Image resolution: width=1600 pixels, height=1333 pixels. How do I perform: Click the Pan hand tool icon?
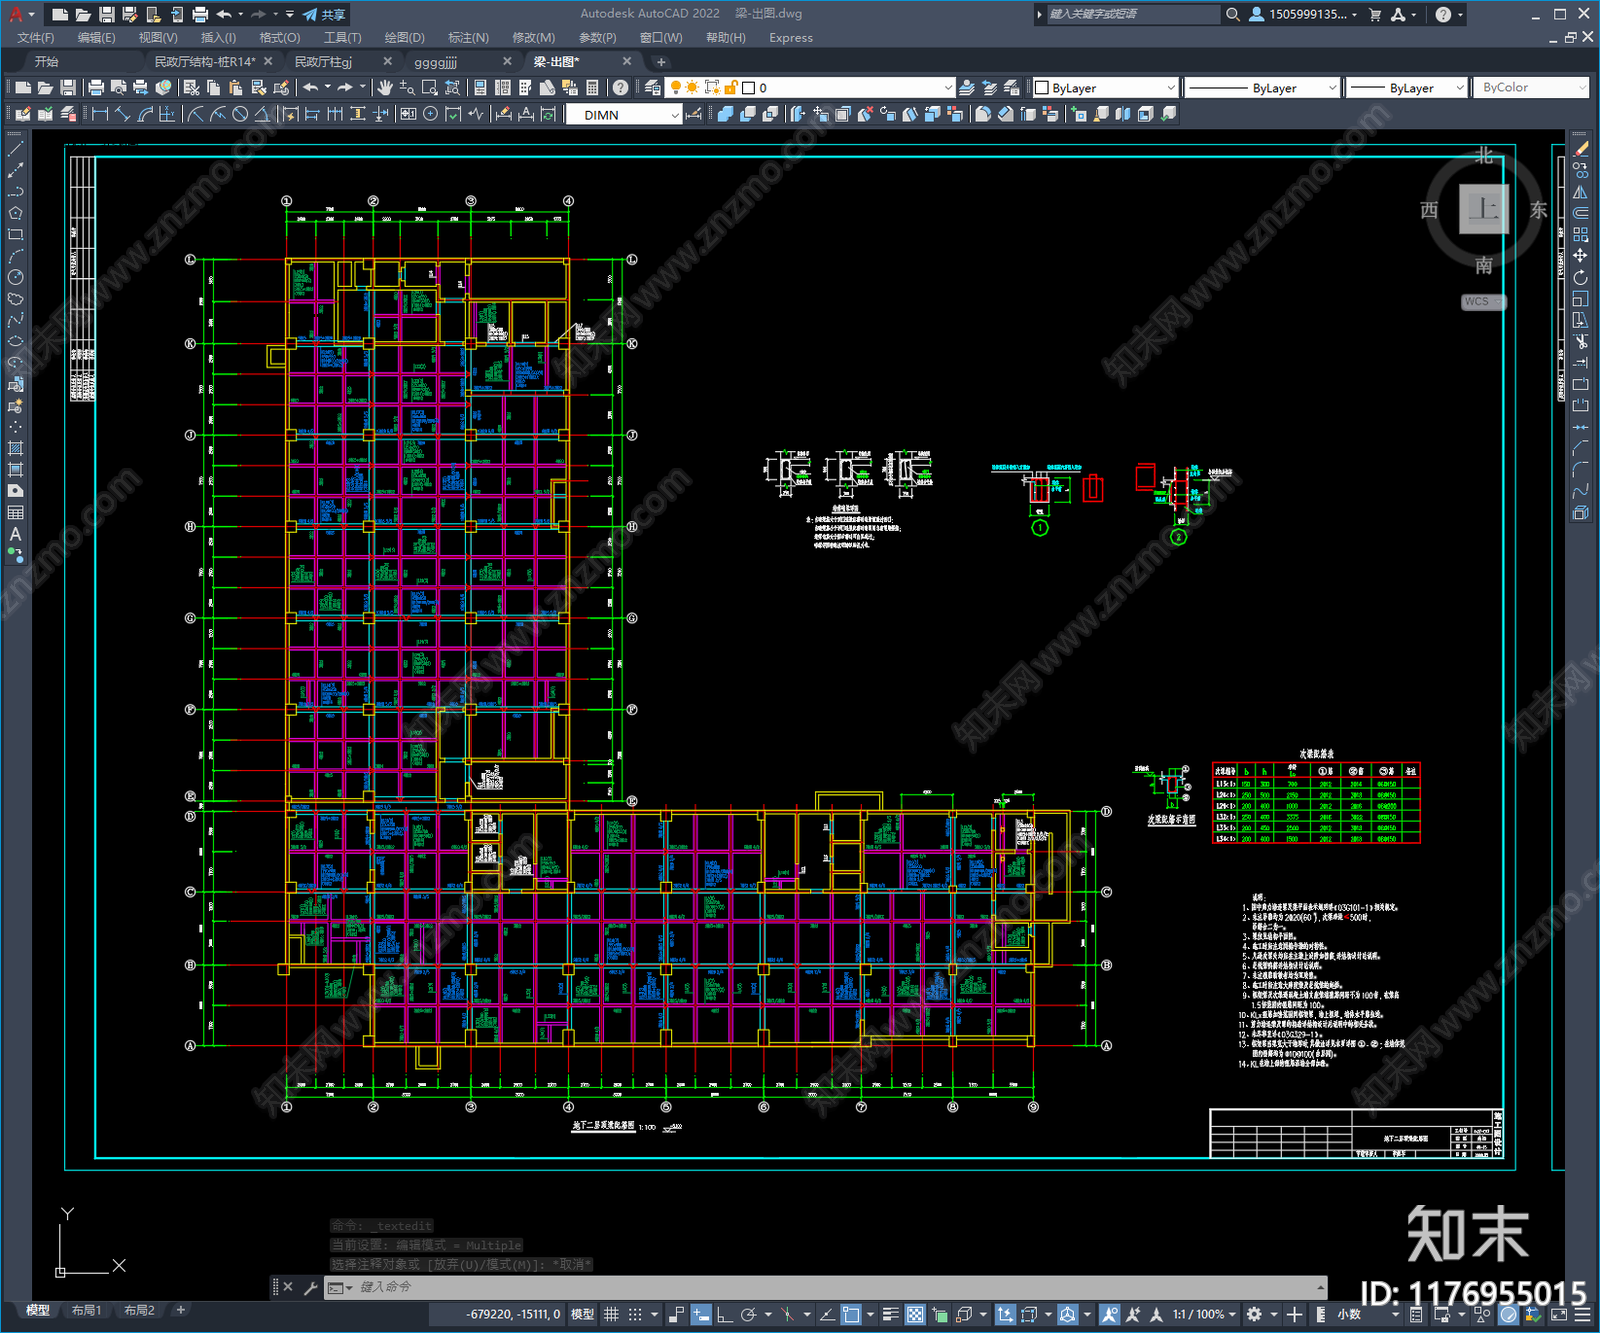[x=385, y=88]
